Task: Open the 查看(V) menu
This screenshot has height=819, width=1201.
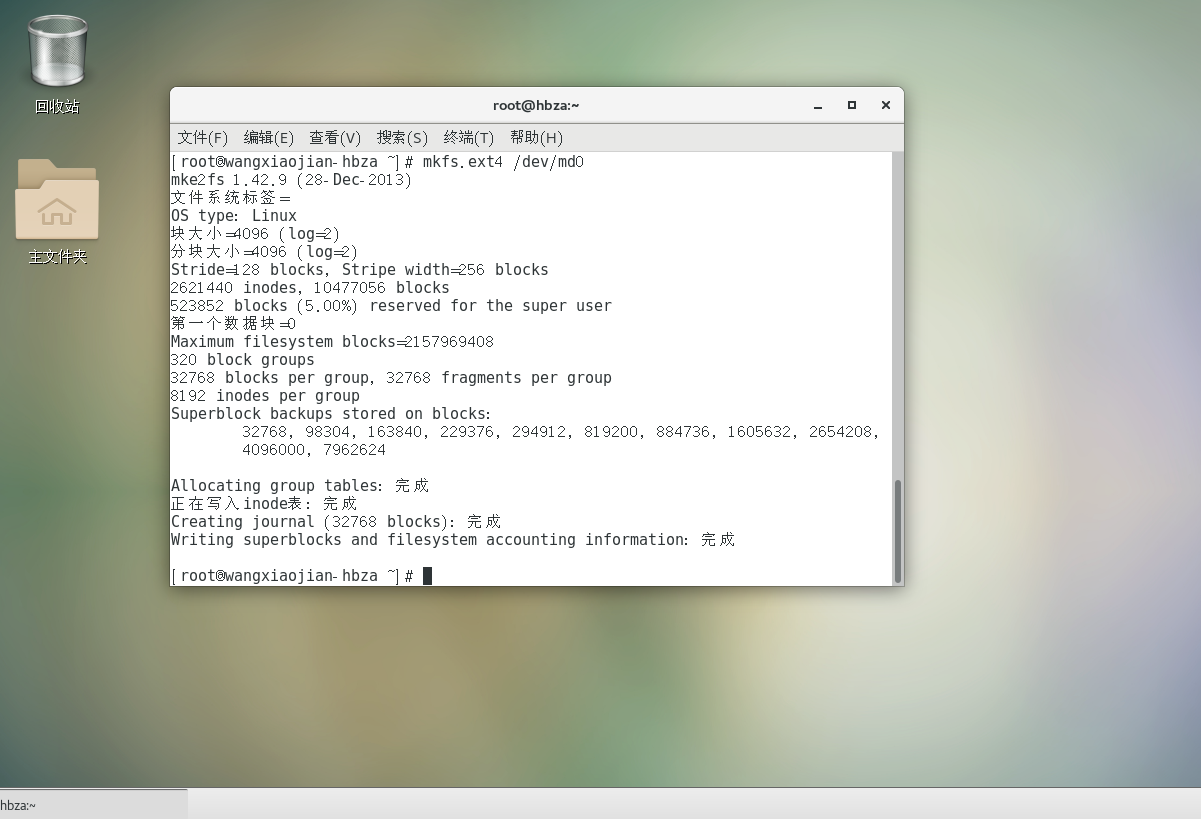Action: (x=335, y=138)
